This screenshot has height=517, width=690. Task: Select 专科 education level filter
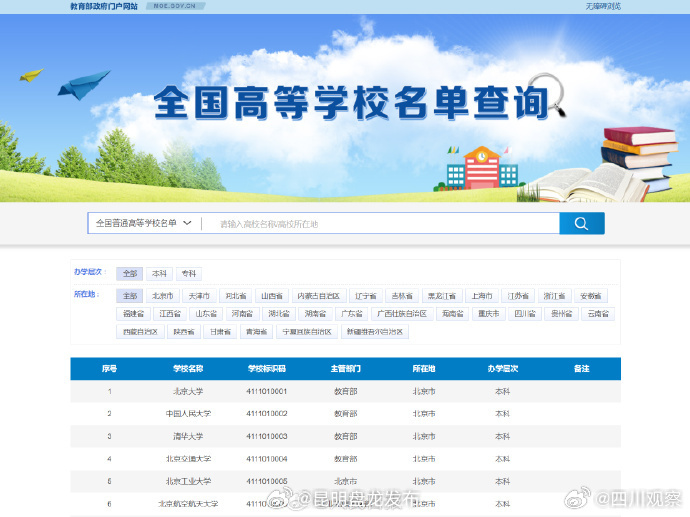(x=188, y=273)
